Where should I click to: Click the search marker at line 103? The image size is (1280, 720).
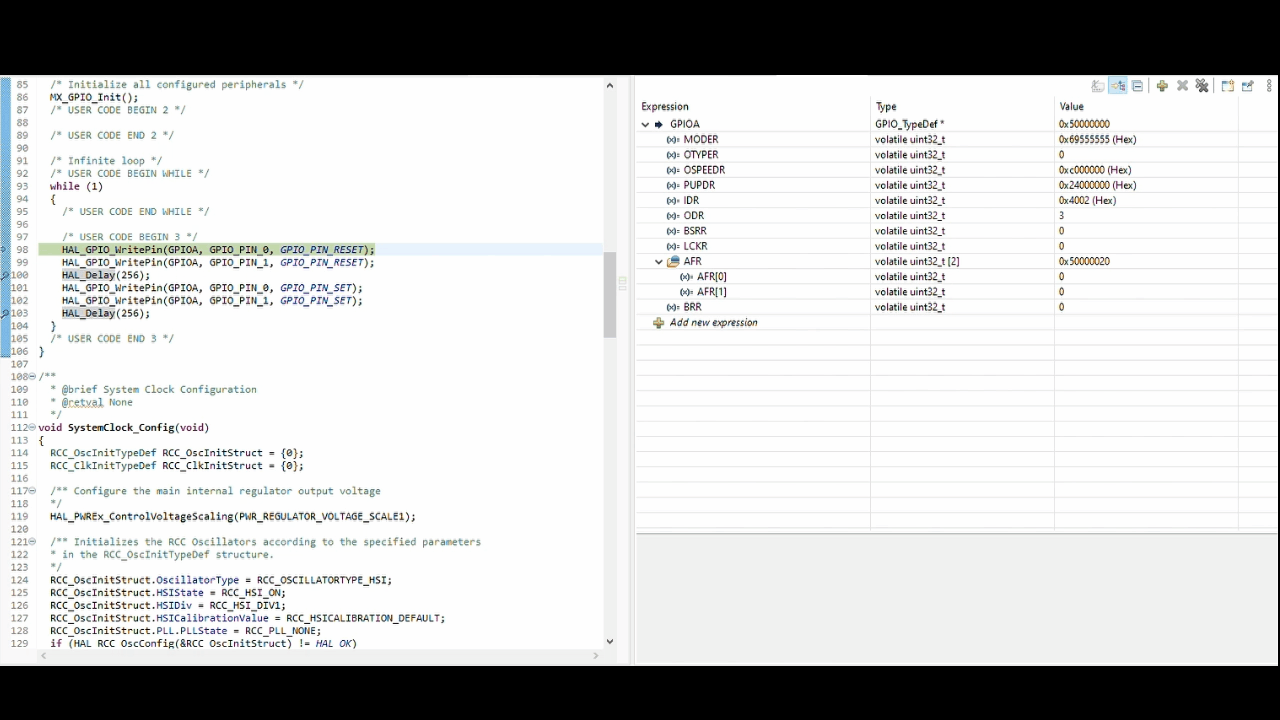5,313
